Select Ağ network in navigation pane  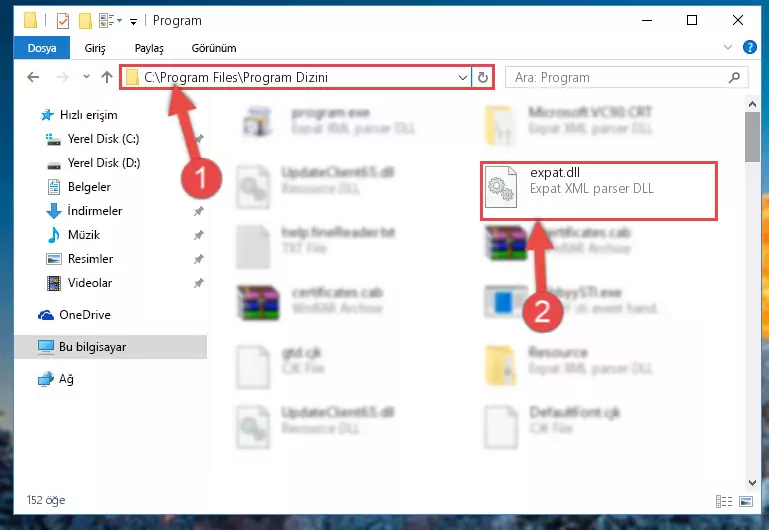(56, 379)
